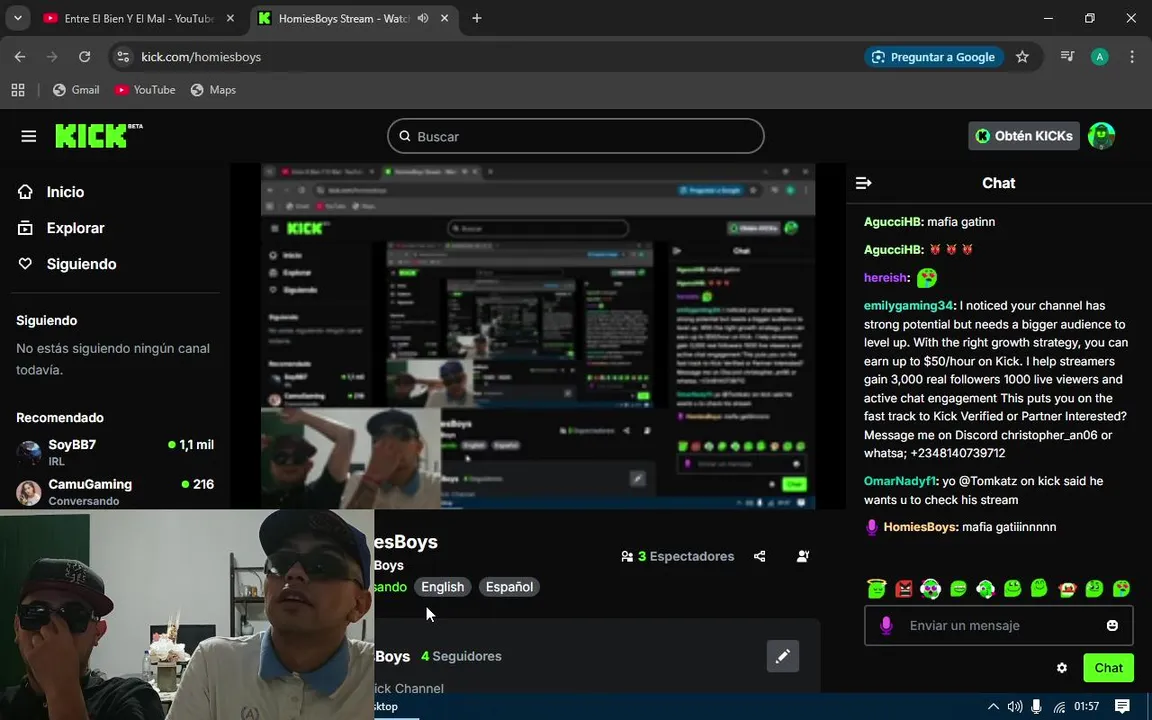Select the happy closed-eyes green emote

pyautogui.click(x=1039, y=588)
